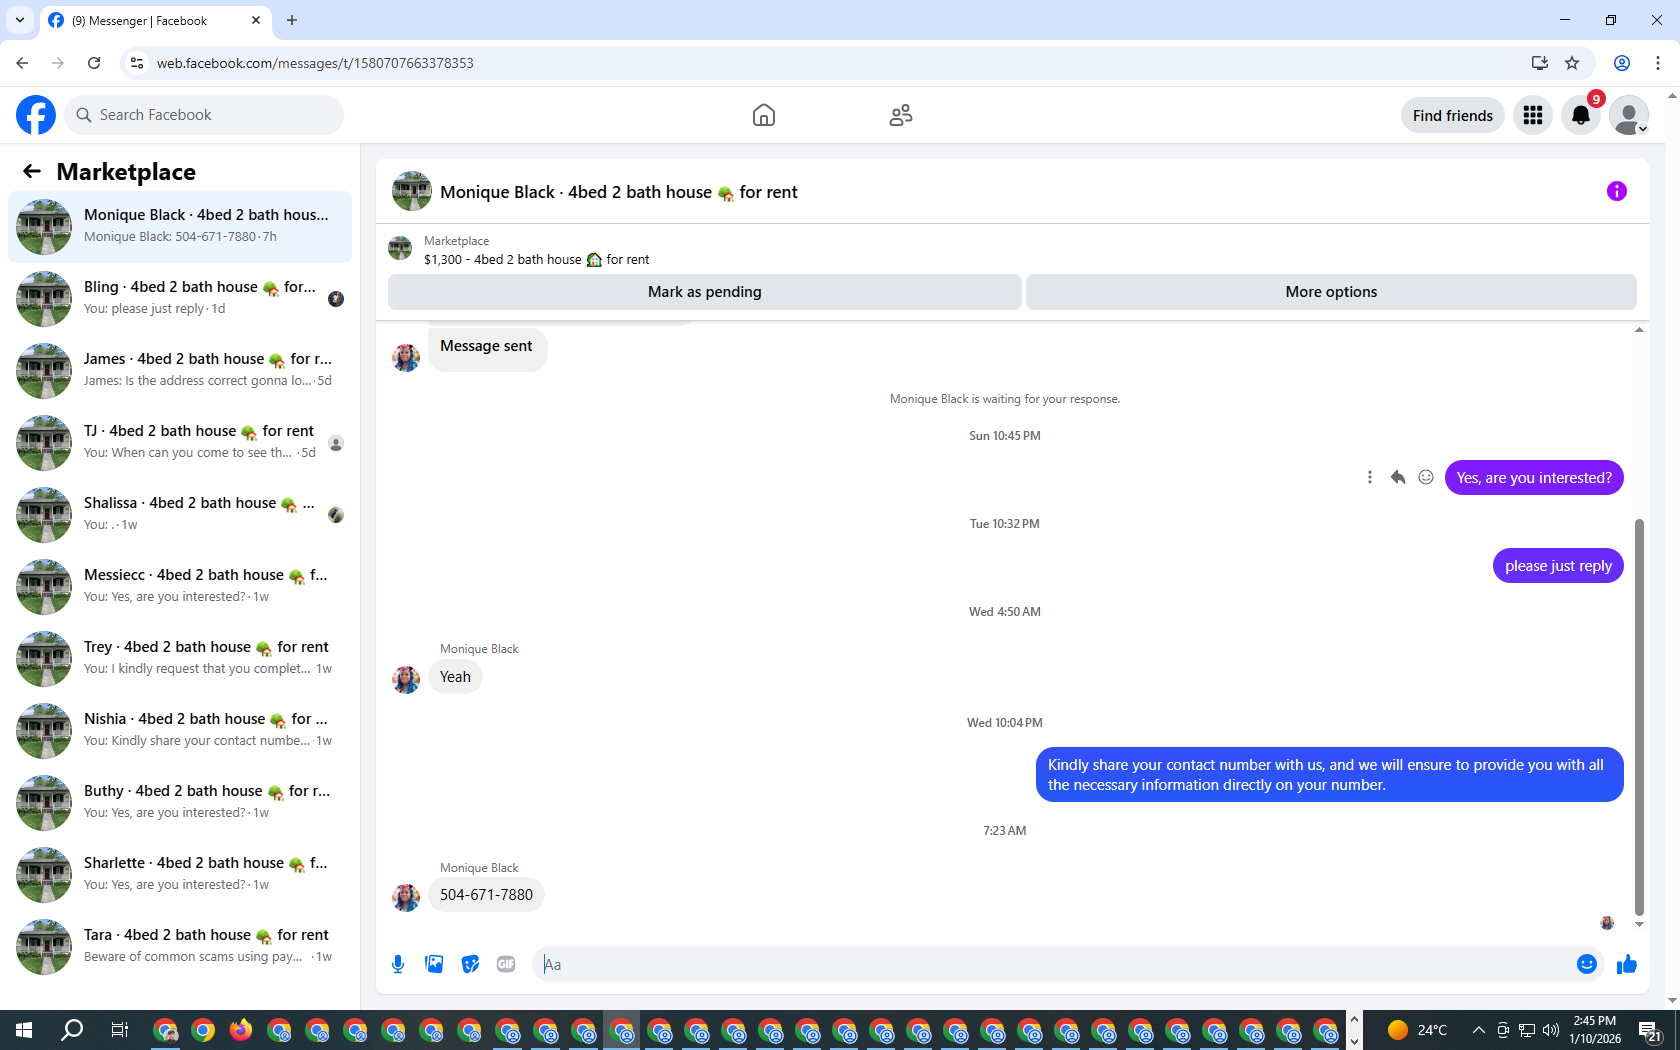Image resolution: width=1680 pixels, height=1050 pixels.
Task: Open the emoji picker in composer
Action: (x=1586, y=964)
